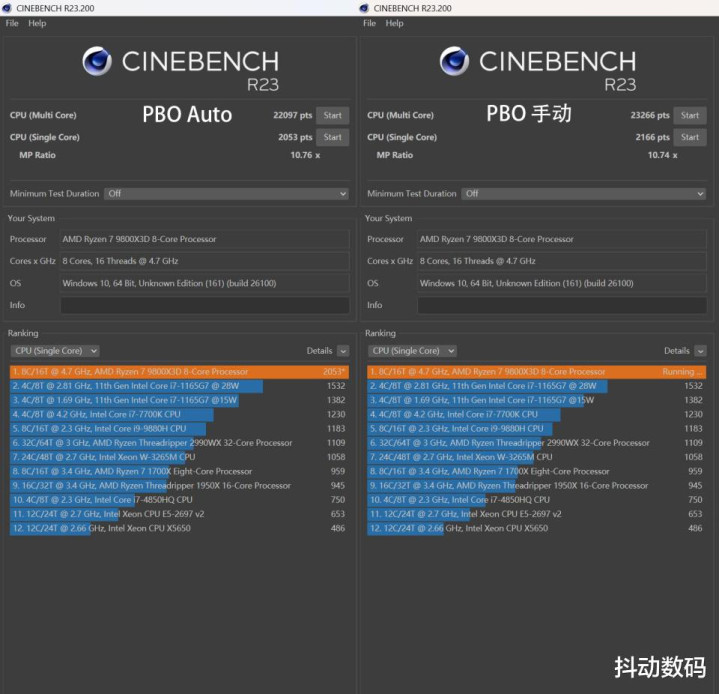Open File menu in left Cinebench window

click(12, 23)
